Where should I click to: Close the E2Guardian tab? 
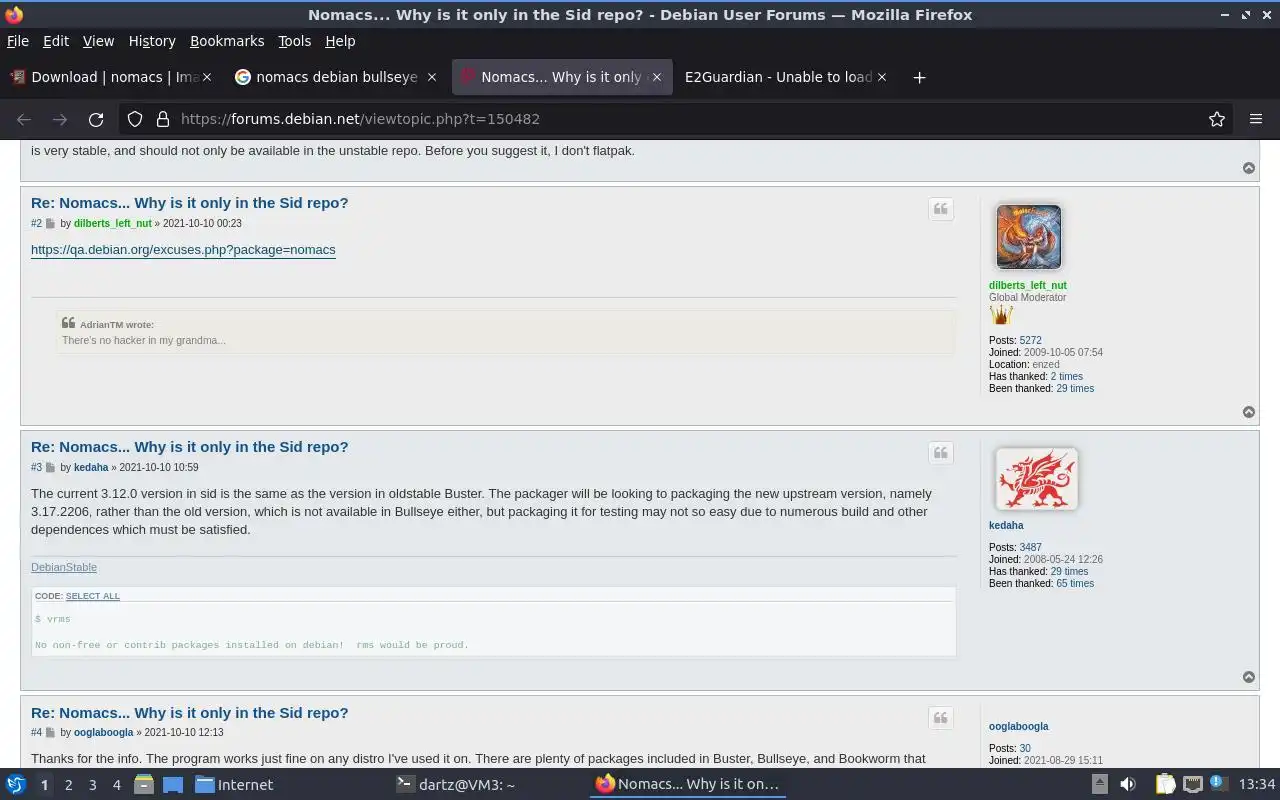click(x=882, y=77)
